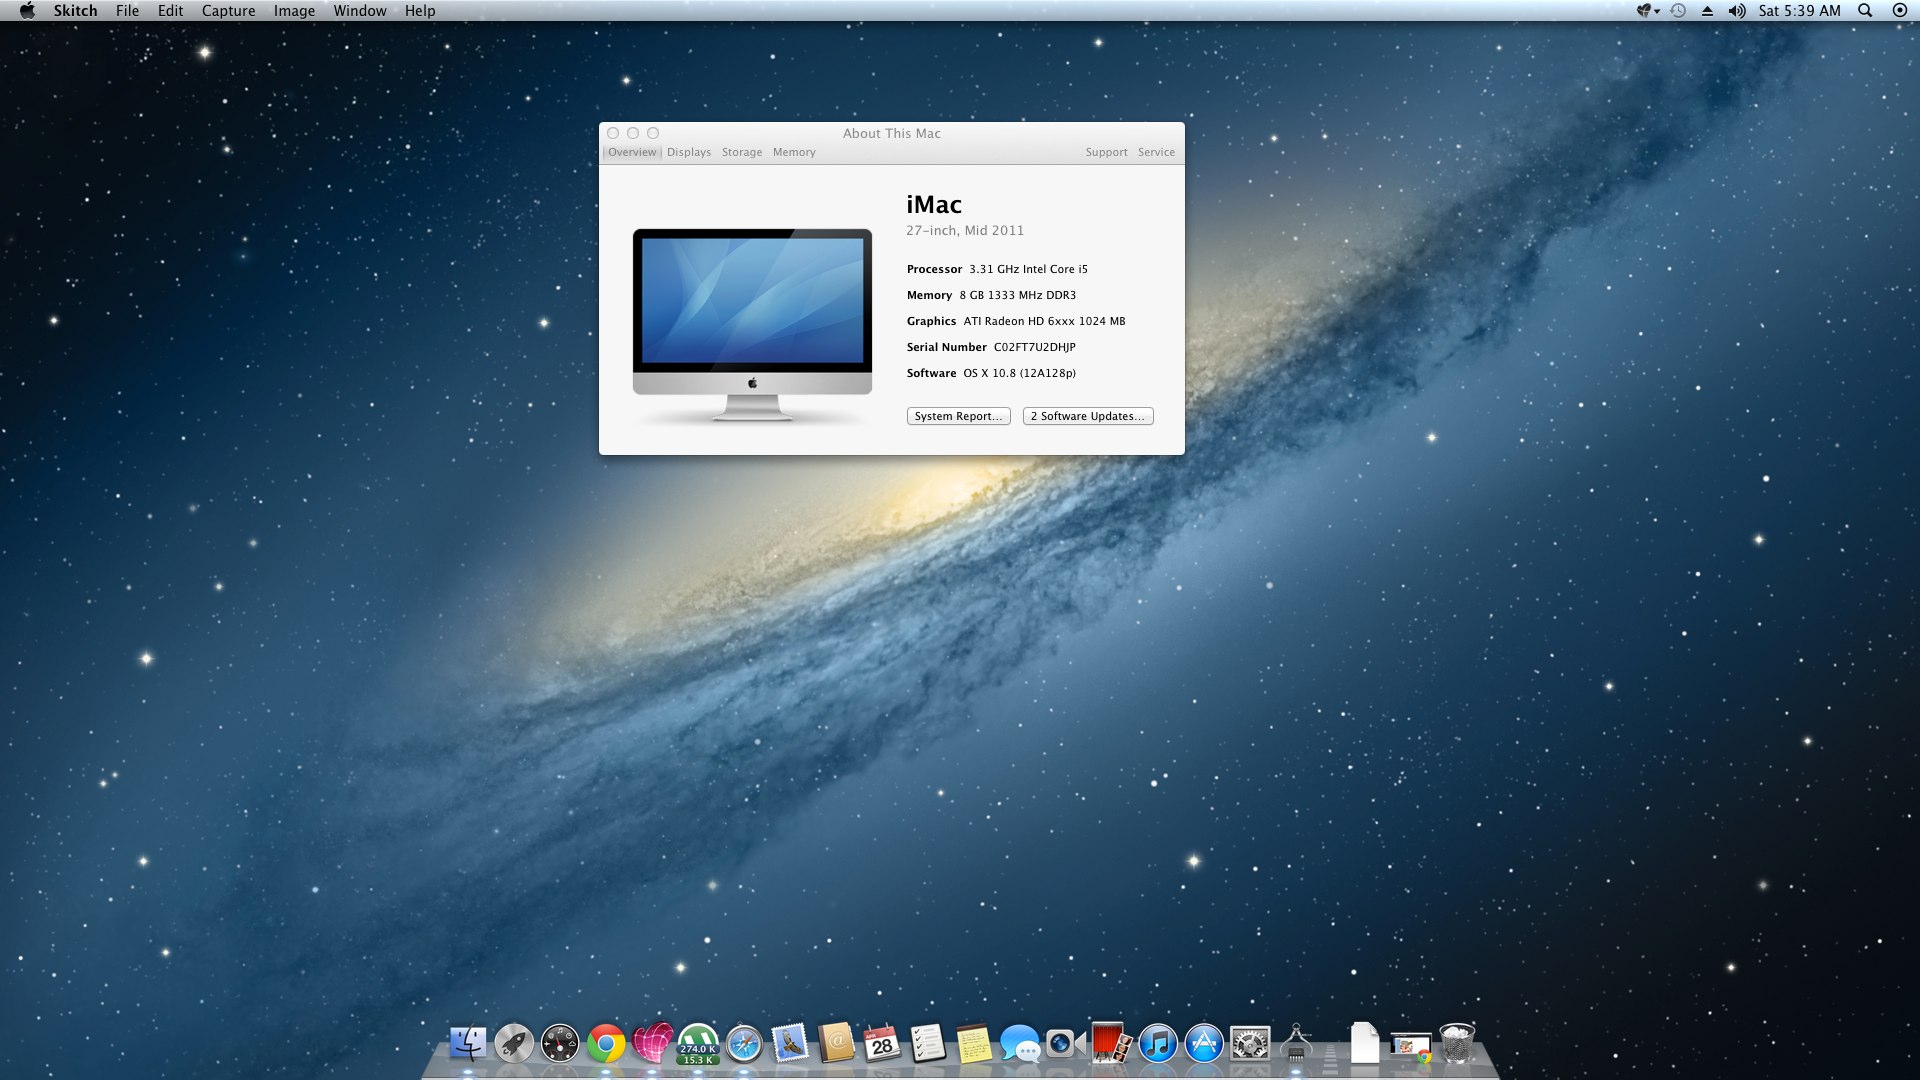Click graphics text ATI Radeon HD 6xxx
The image size is (1920, 1080).
coord(1044,321)
